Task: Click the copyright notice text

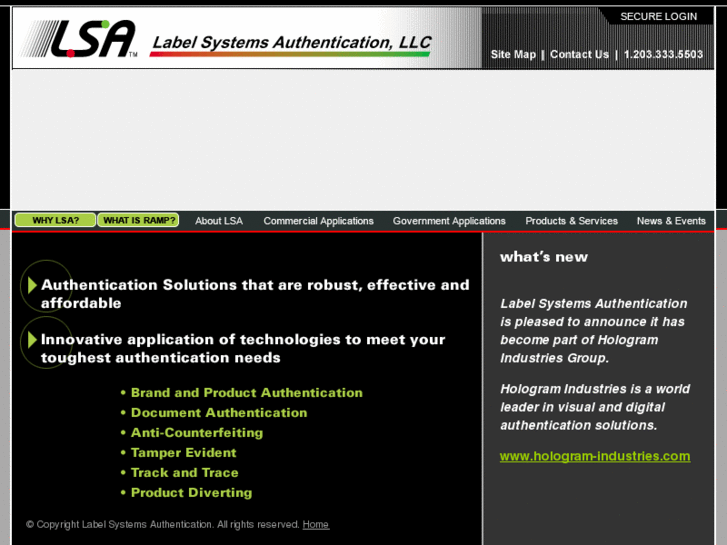Action: pos(163,524)
